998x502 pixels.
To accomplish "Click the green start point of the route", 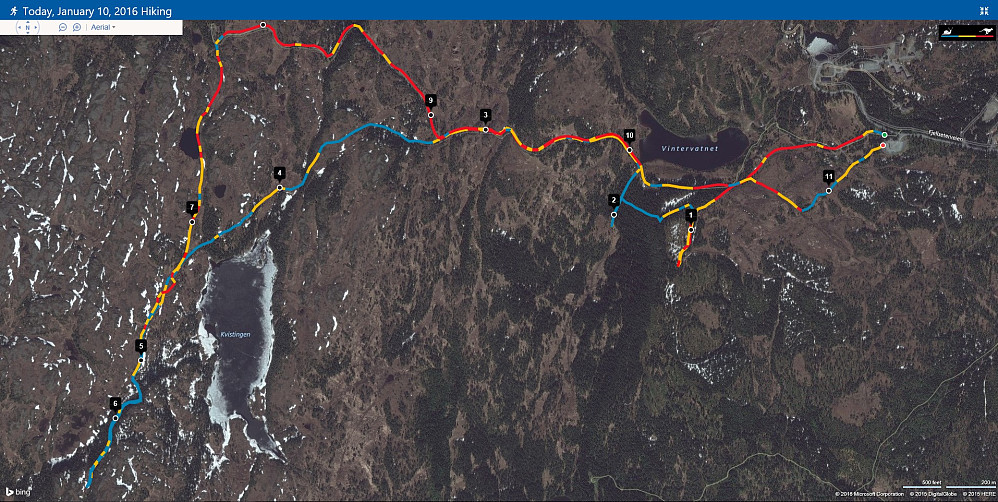I will (885, 135).
